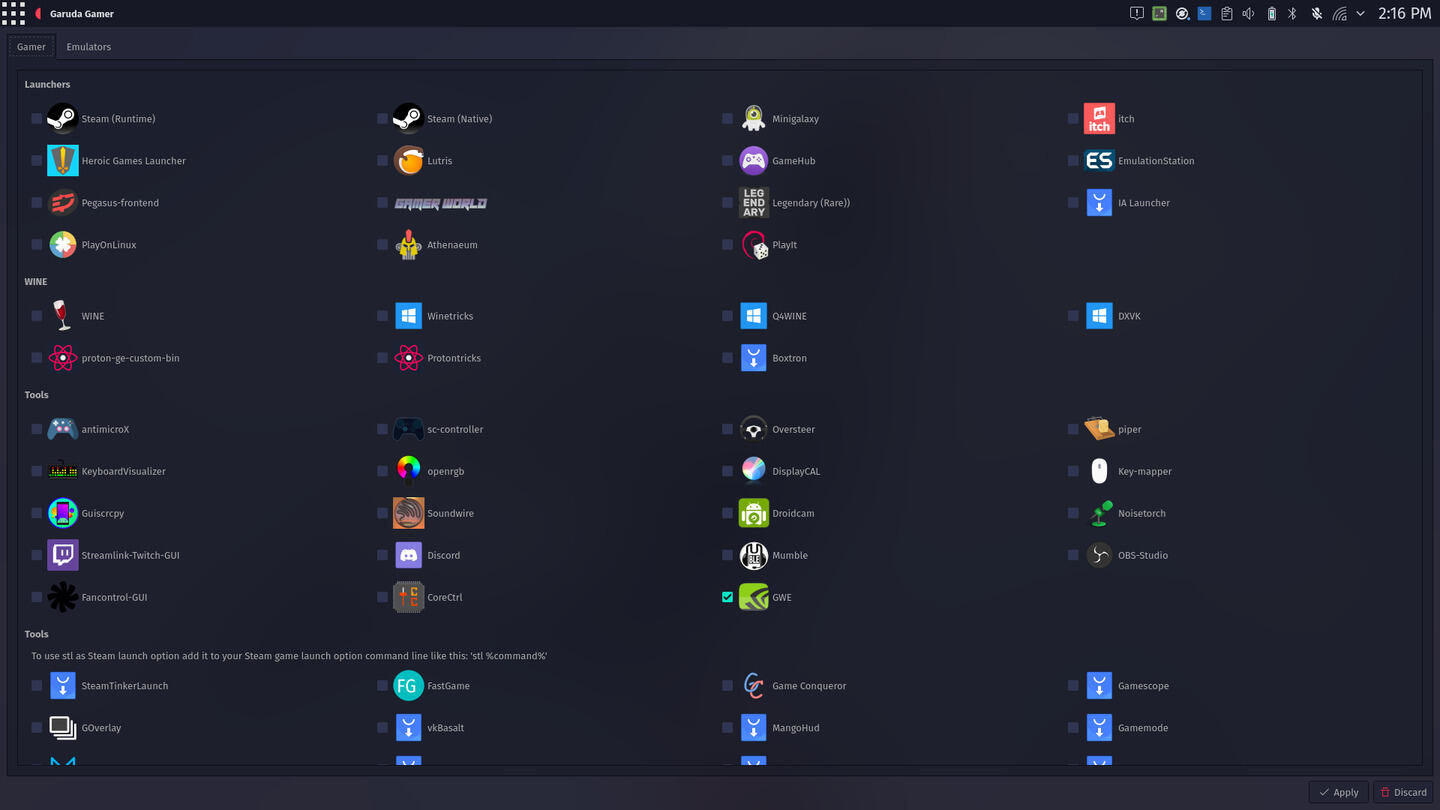Click the antimicroX gamepad icon

coord(63,429)
